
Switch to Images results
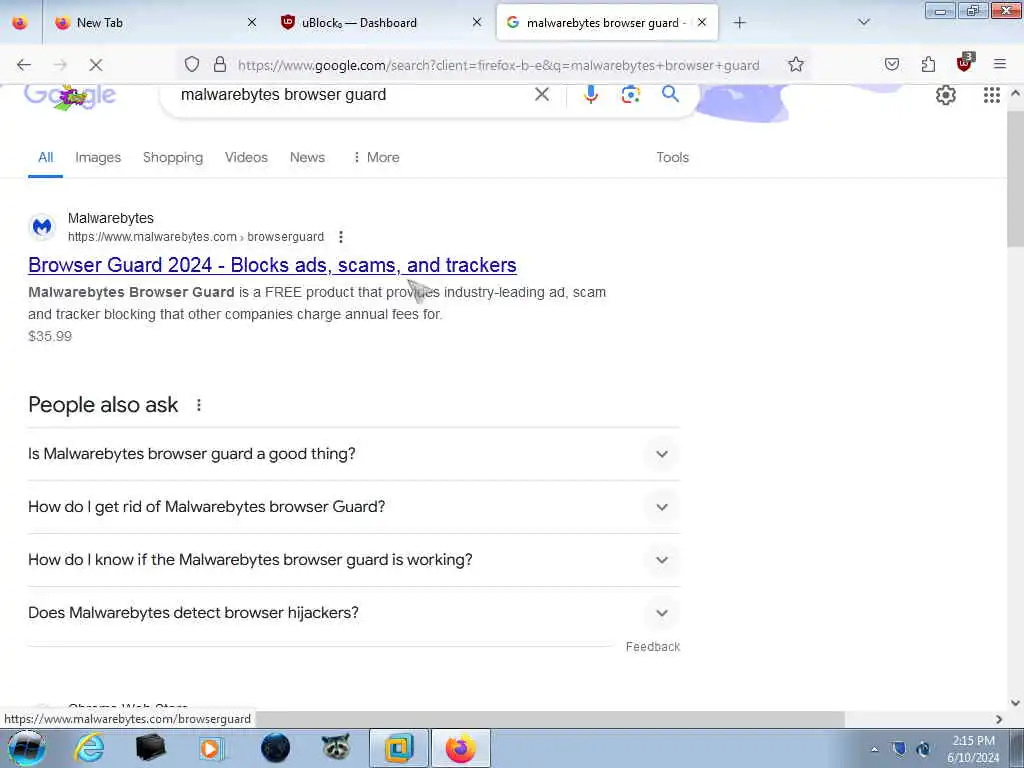coord(98,157)
